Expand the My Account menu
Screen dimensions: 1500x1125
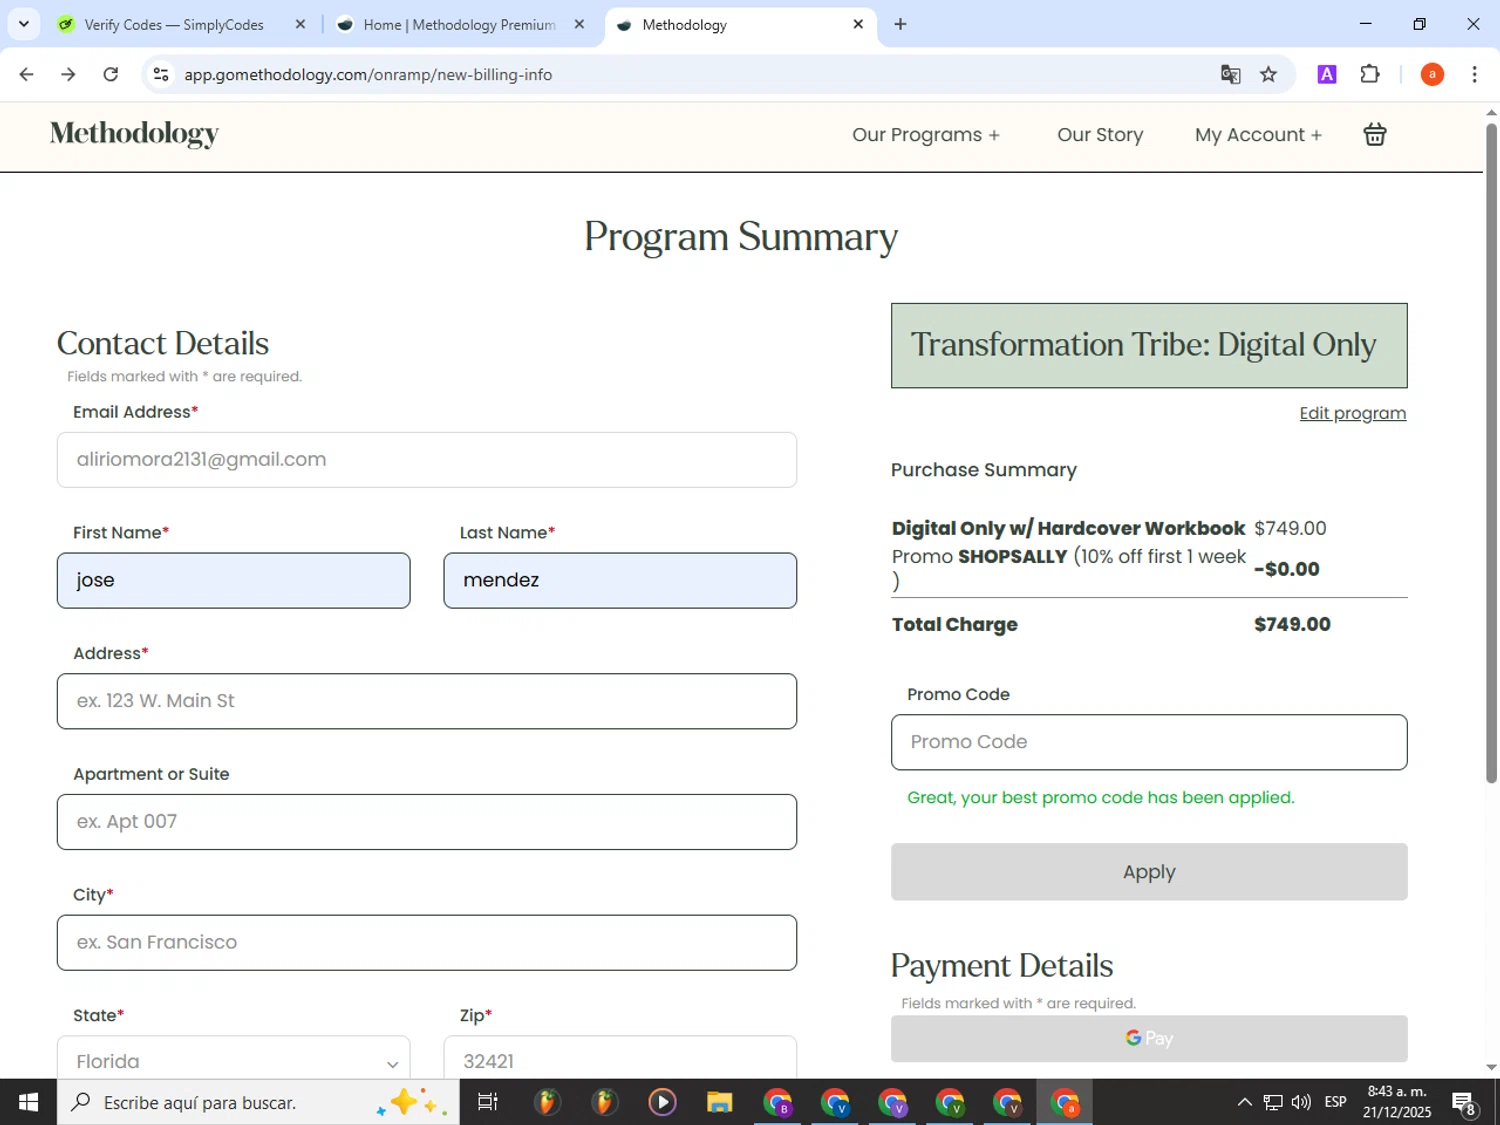pyautogui.click(x=1258, y=135)
